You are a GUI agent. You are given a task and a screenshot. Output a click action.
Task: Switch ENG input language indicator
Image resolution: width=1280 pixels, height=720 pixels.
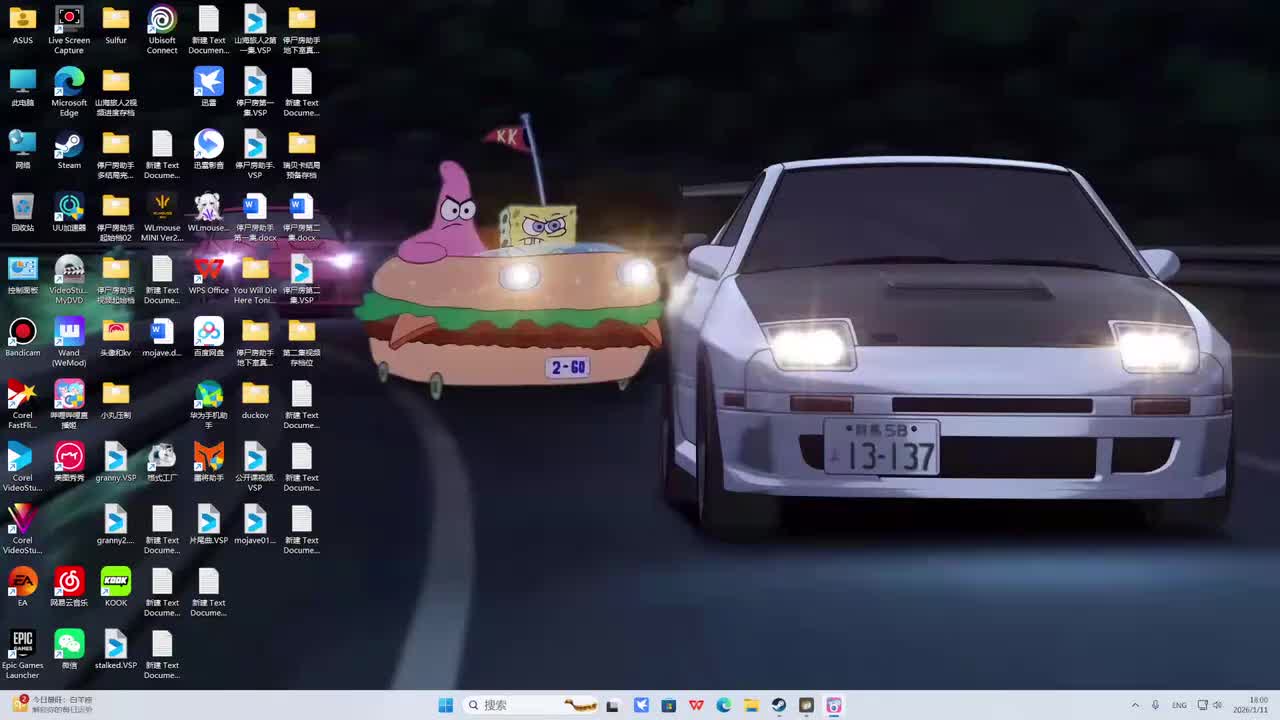coord(1179,705)
